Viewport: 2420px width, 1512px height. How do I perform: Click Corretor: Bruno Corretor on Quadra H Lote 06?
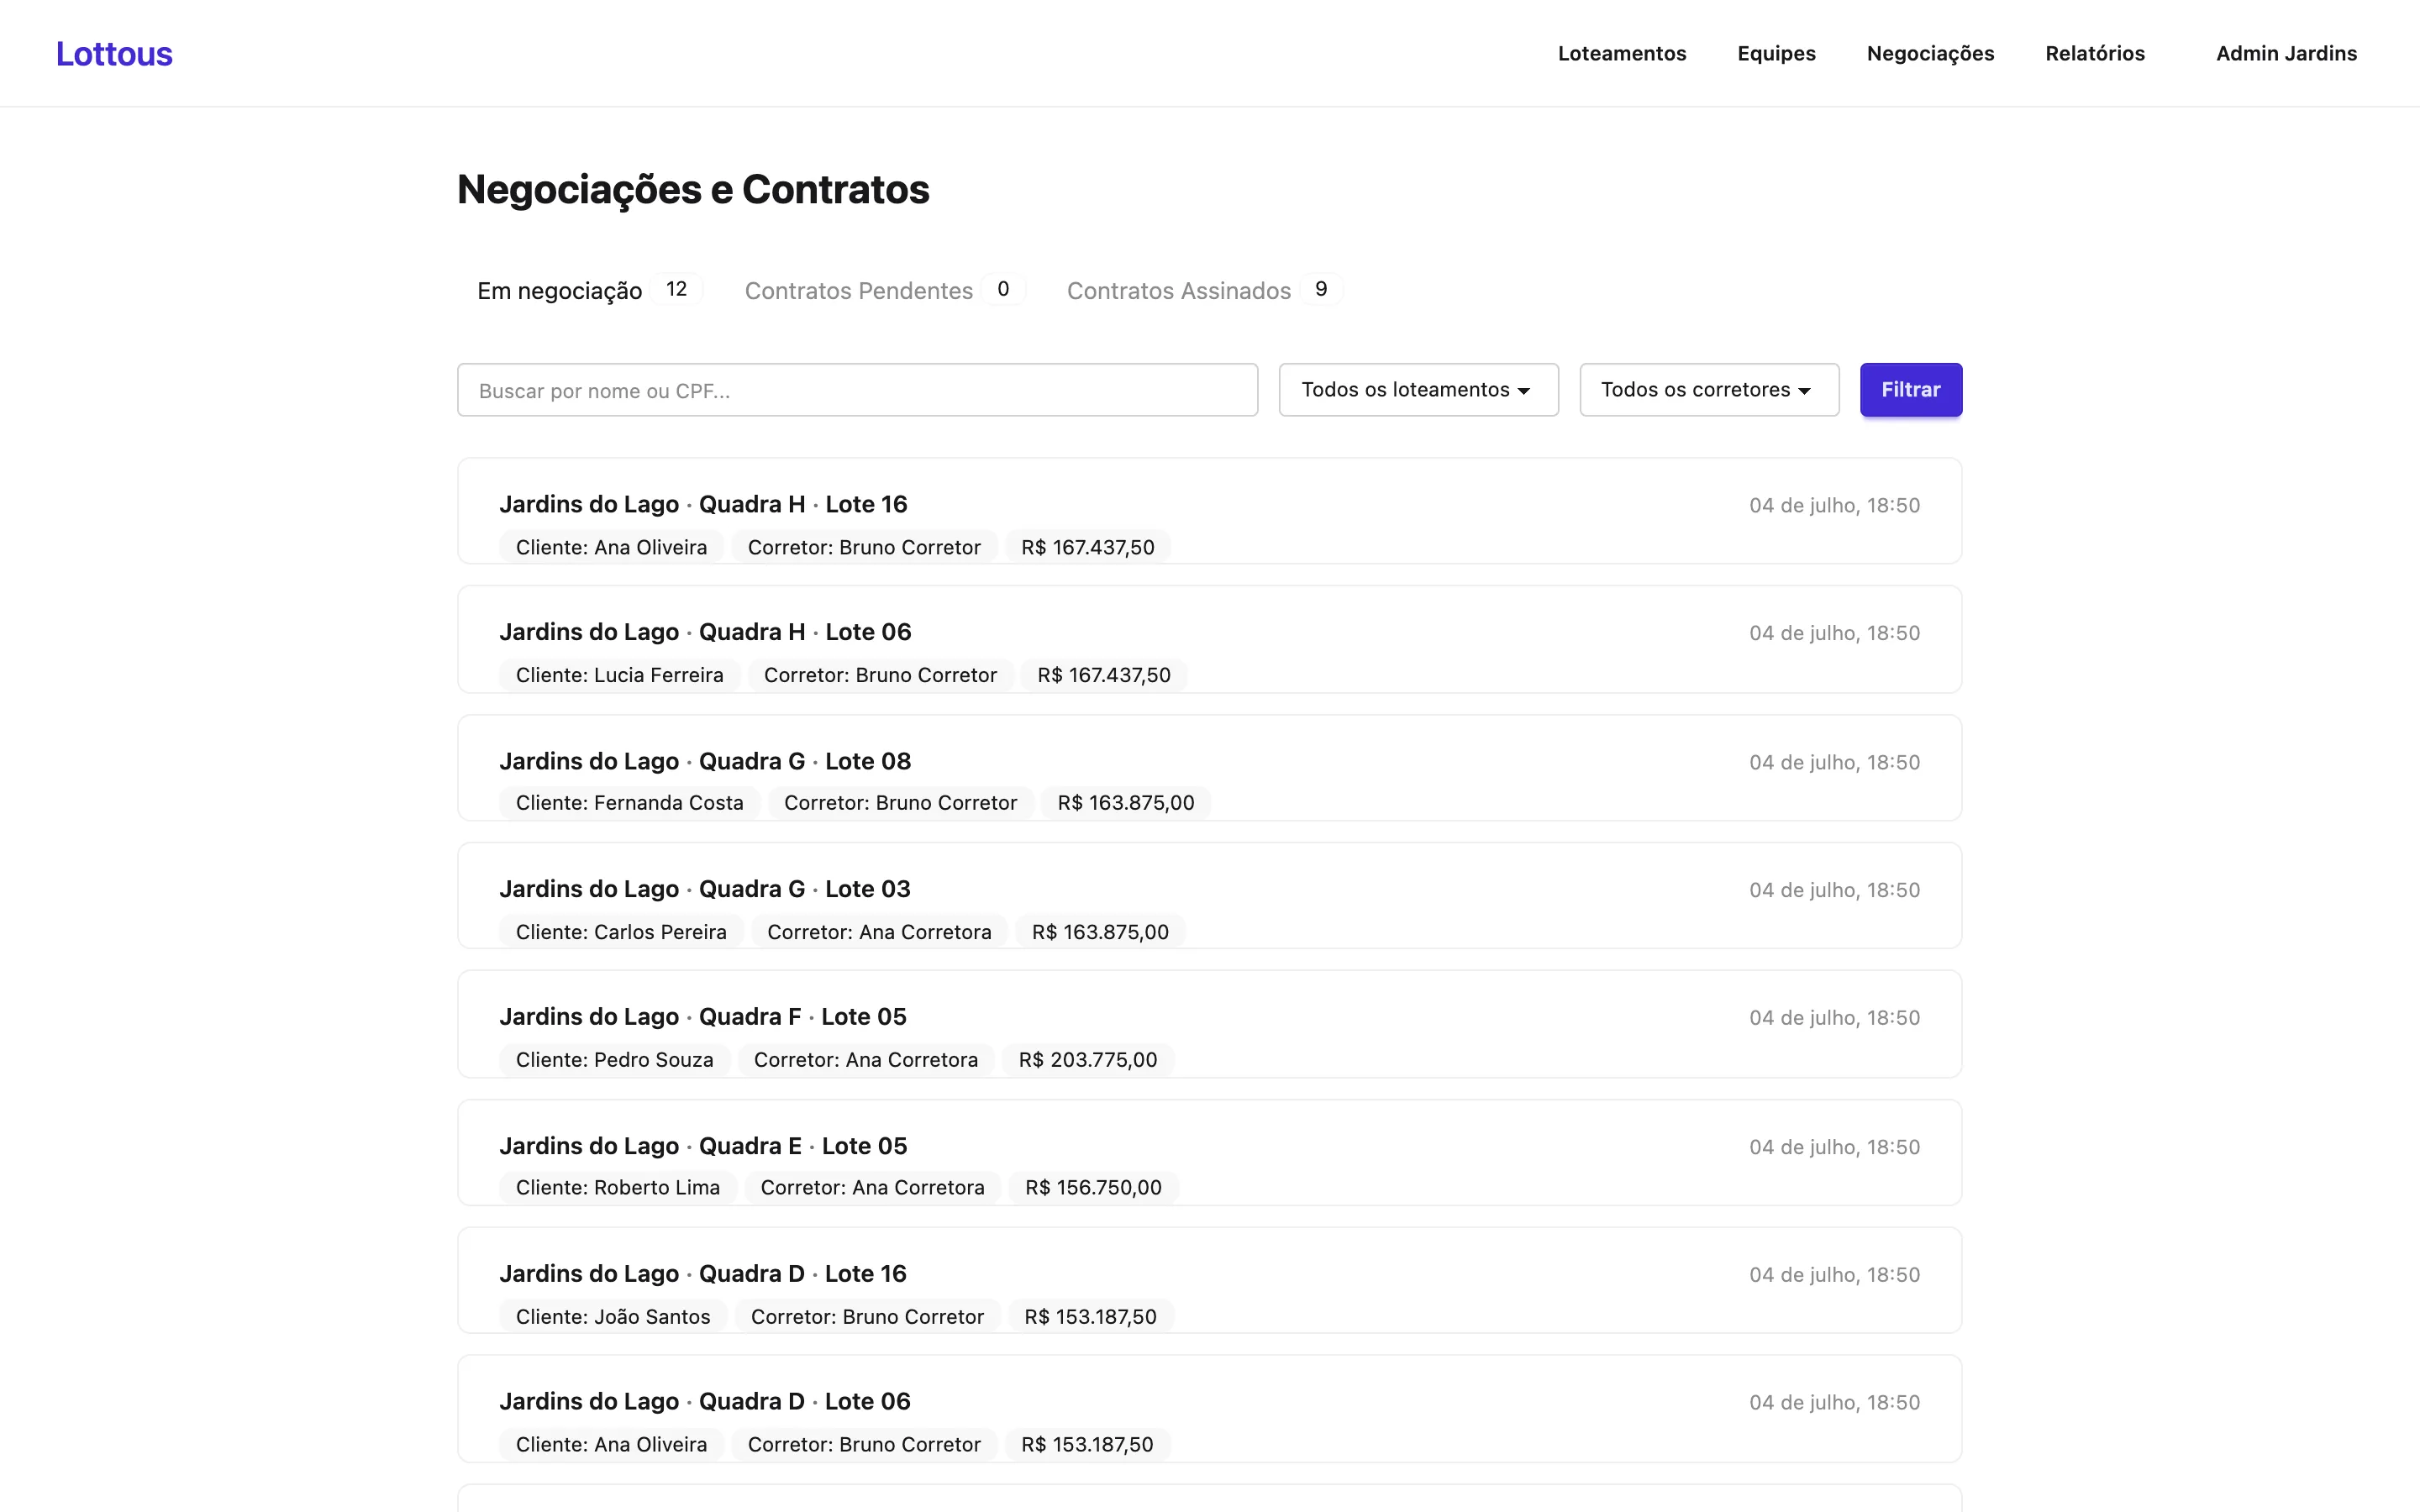pyautogui.click(x=880, y=675)
